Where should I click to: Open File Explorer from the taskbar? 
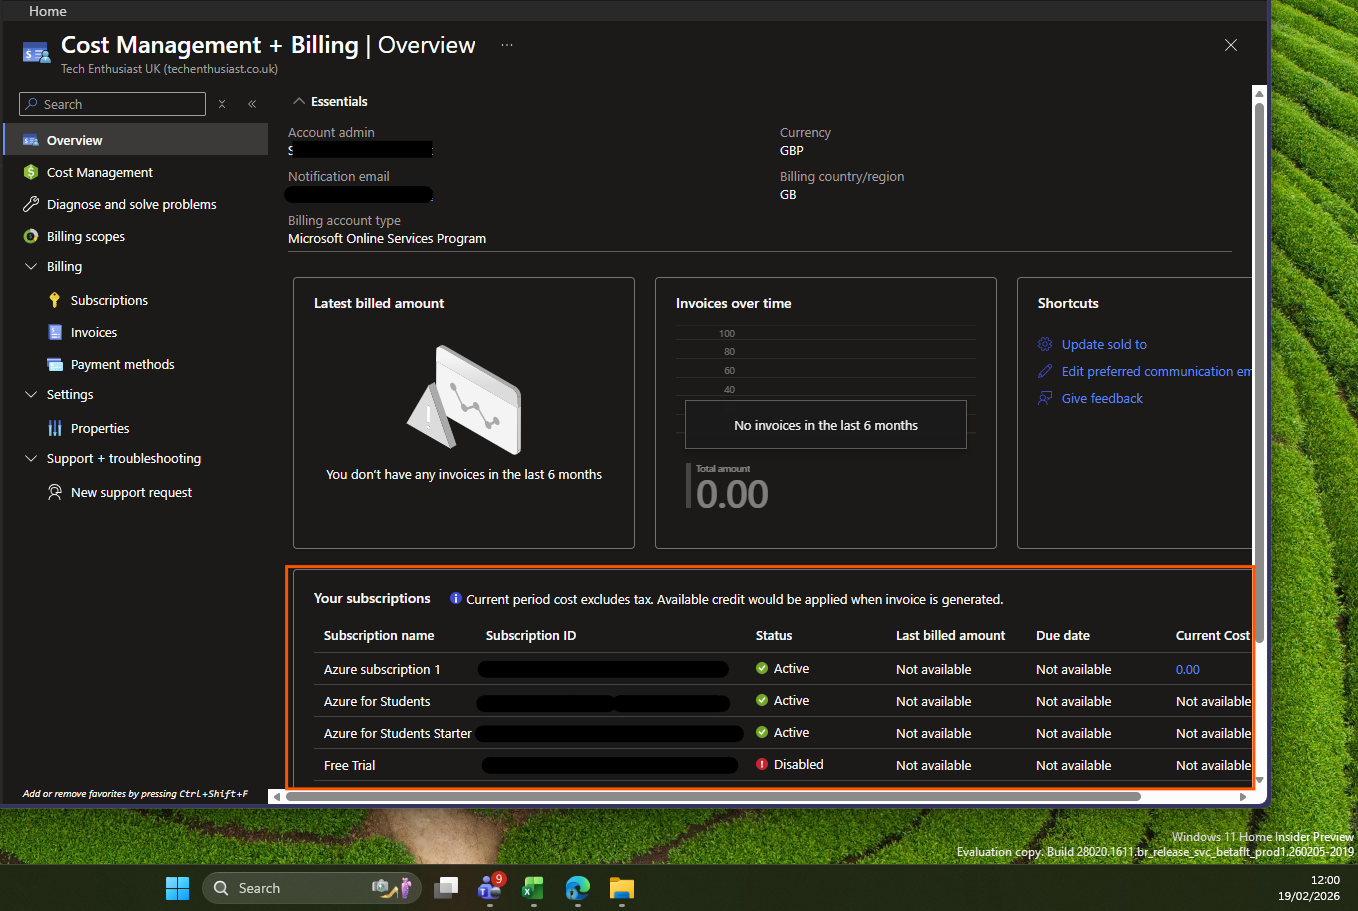(622, 888)
